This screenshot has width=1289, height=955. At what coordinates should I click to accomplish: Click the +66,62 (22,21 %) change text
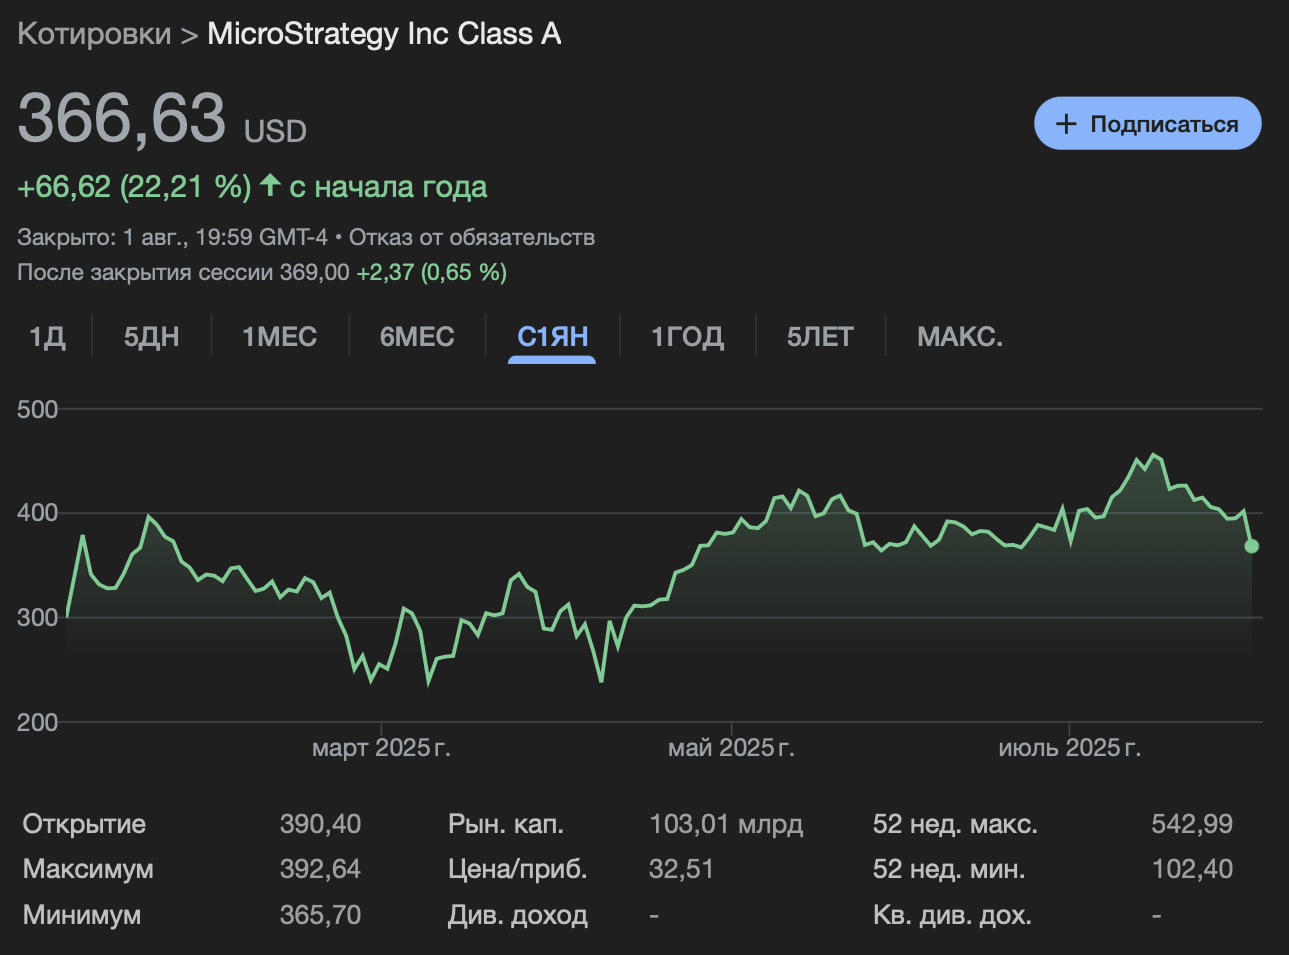coord(134,187)
